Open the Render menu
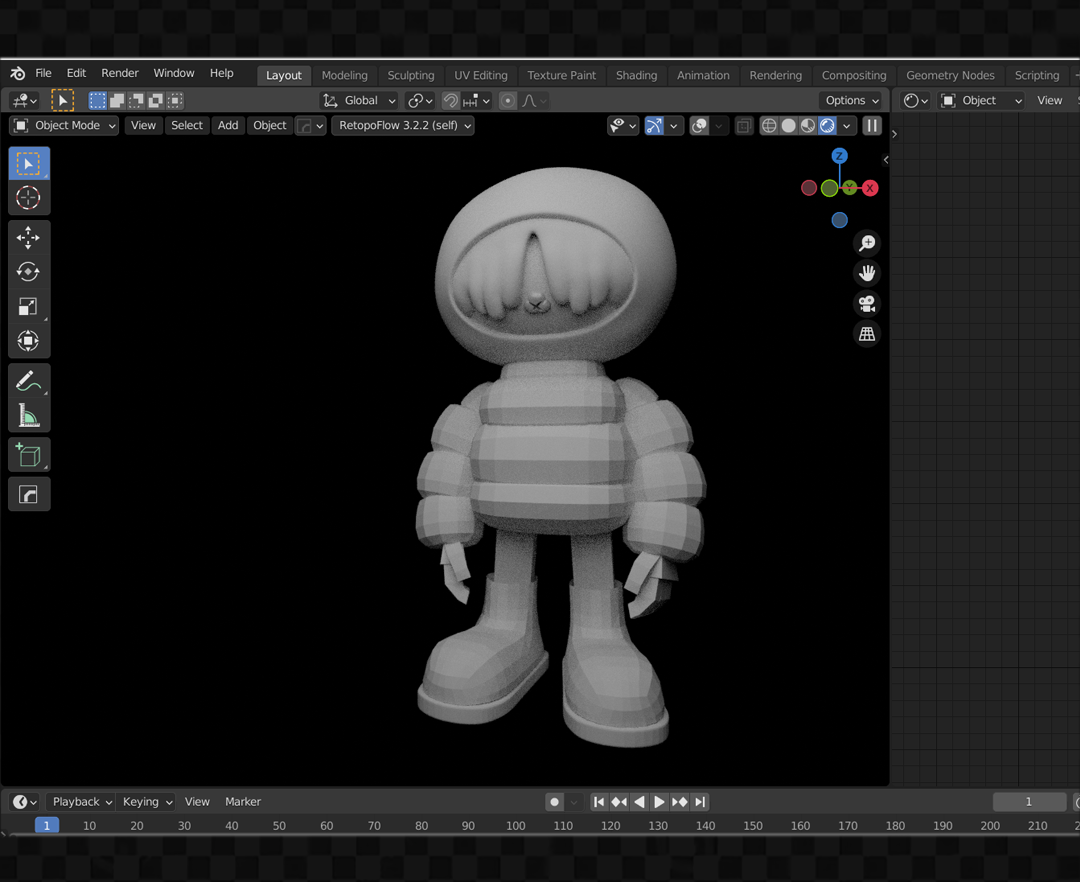Image resolution: width=1080 pixels, height=882 pixels. click(120, 73)
